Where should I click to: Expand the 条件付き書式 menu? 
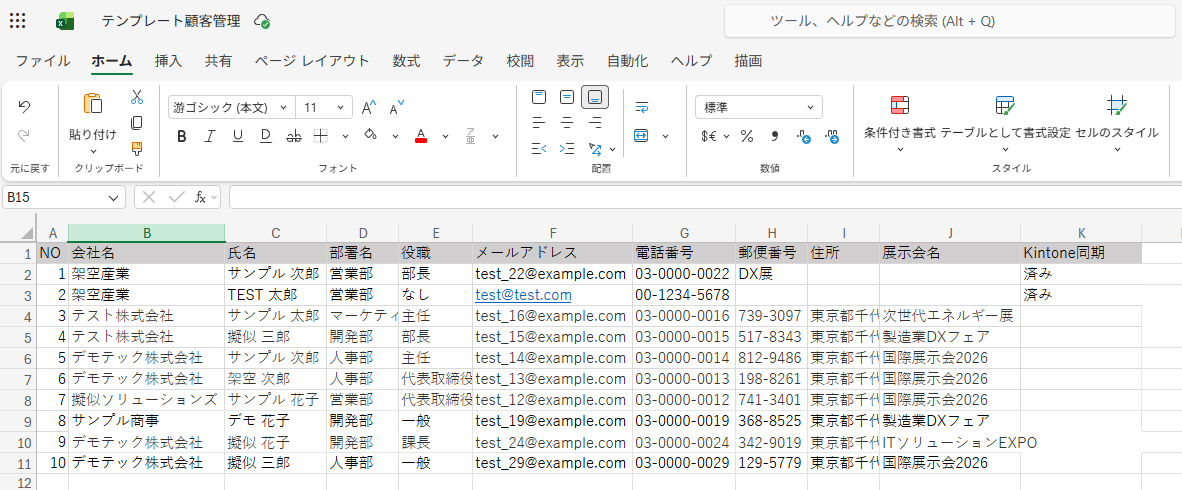tap(899, 124)
